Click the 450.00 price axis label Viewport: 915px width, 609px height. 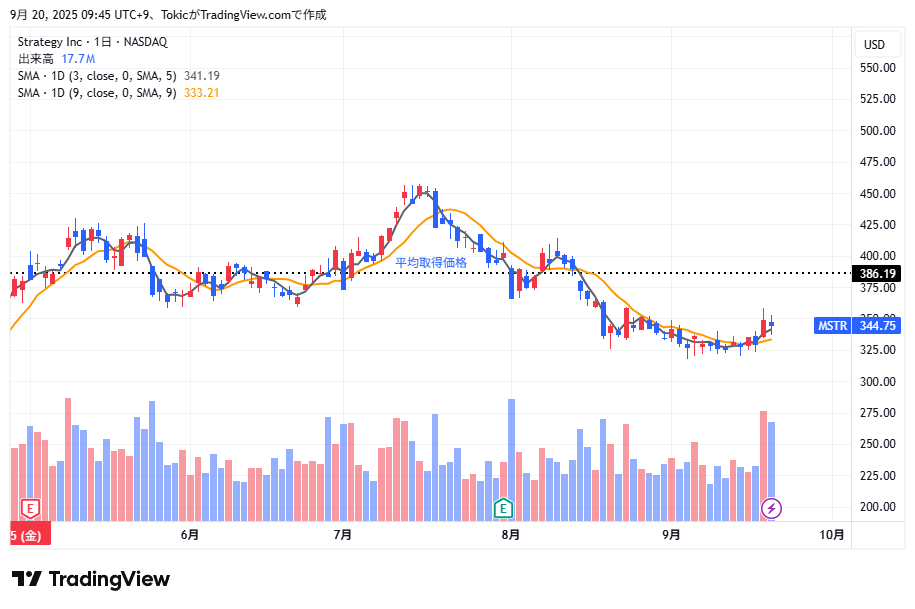pos(878,194)
